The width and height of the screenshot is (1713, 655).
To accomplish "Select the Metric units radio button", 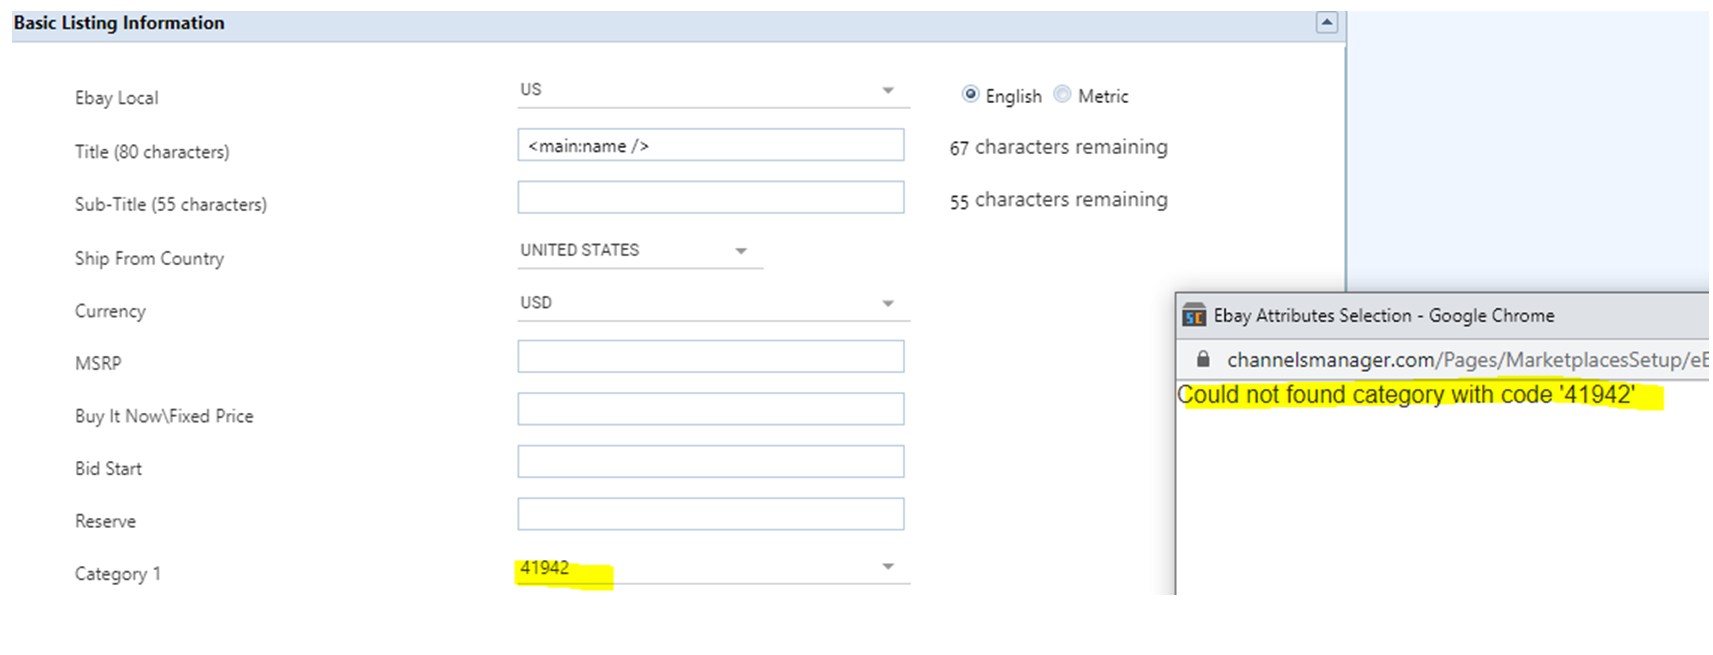I will point(1062,94).
